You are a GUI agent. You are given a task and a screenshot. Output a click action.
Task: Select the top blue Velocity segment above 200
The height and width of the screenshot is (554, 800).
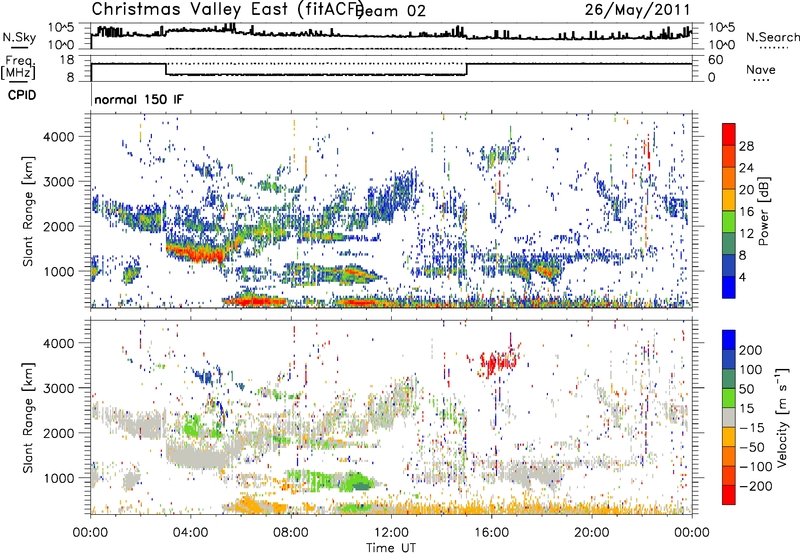729,340
